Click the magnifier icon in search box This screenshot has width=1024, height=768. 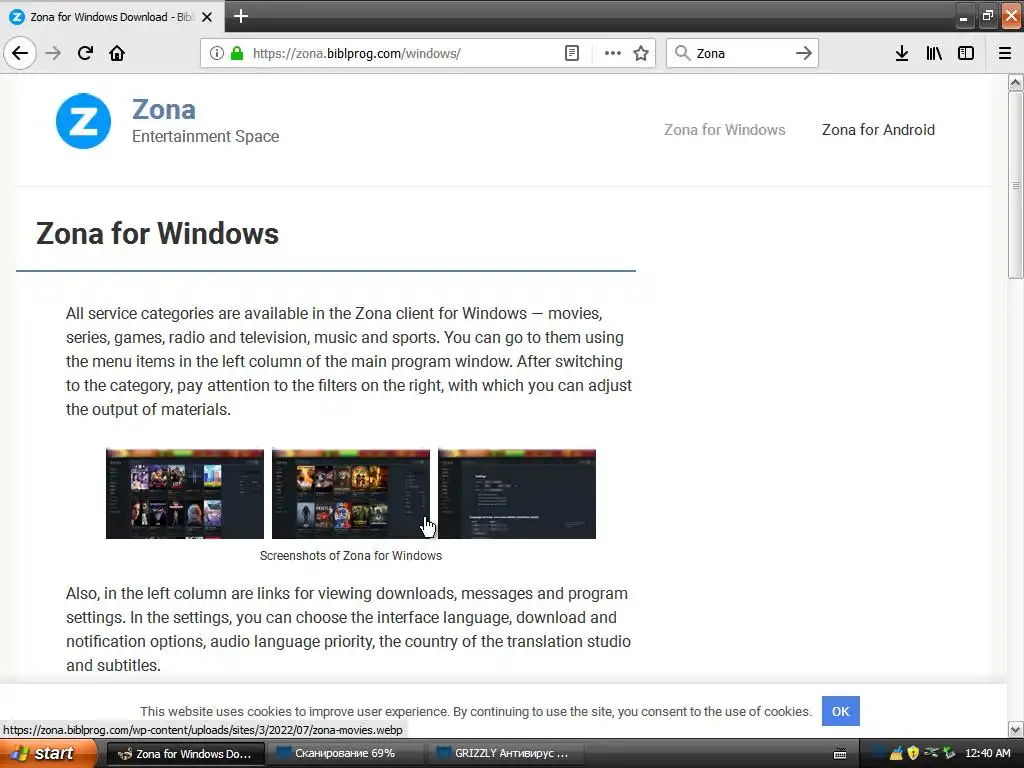point(682,53)
